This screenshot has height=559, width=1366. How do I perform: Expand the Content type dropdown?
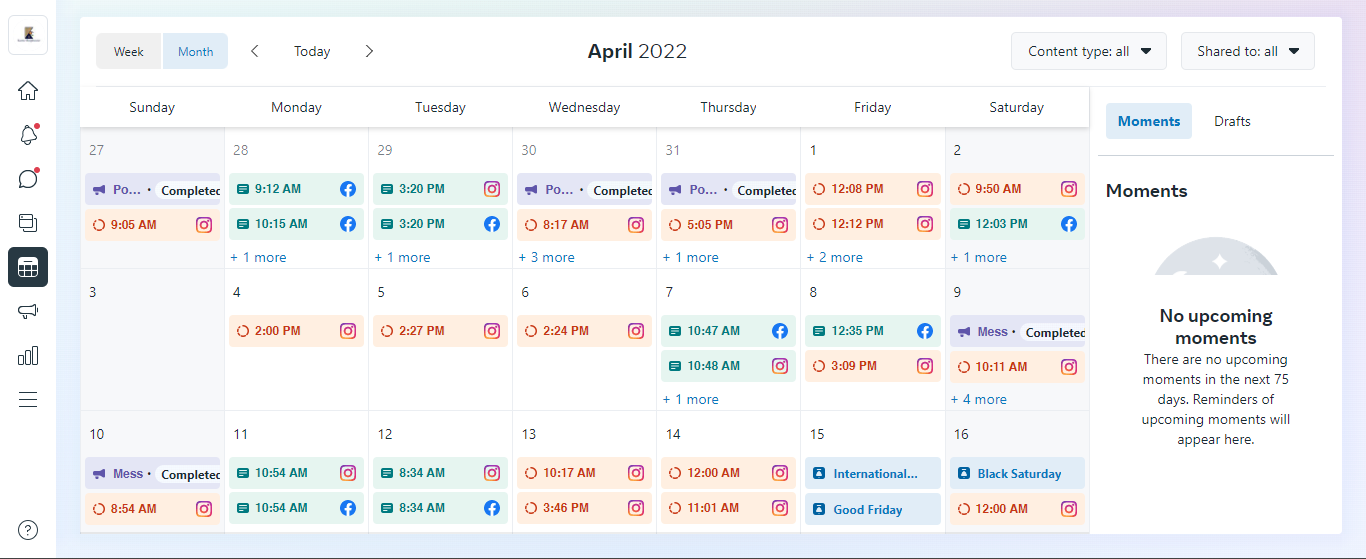coord(1088,51)
